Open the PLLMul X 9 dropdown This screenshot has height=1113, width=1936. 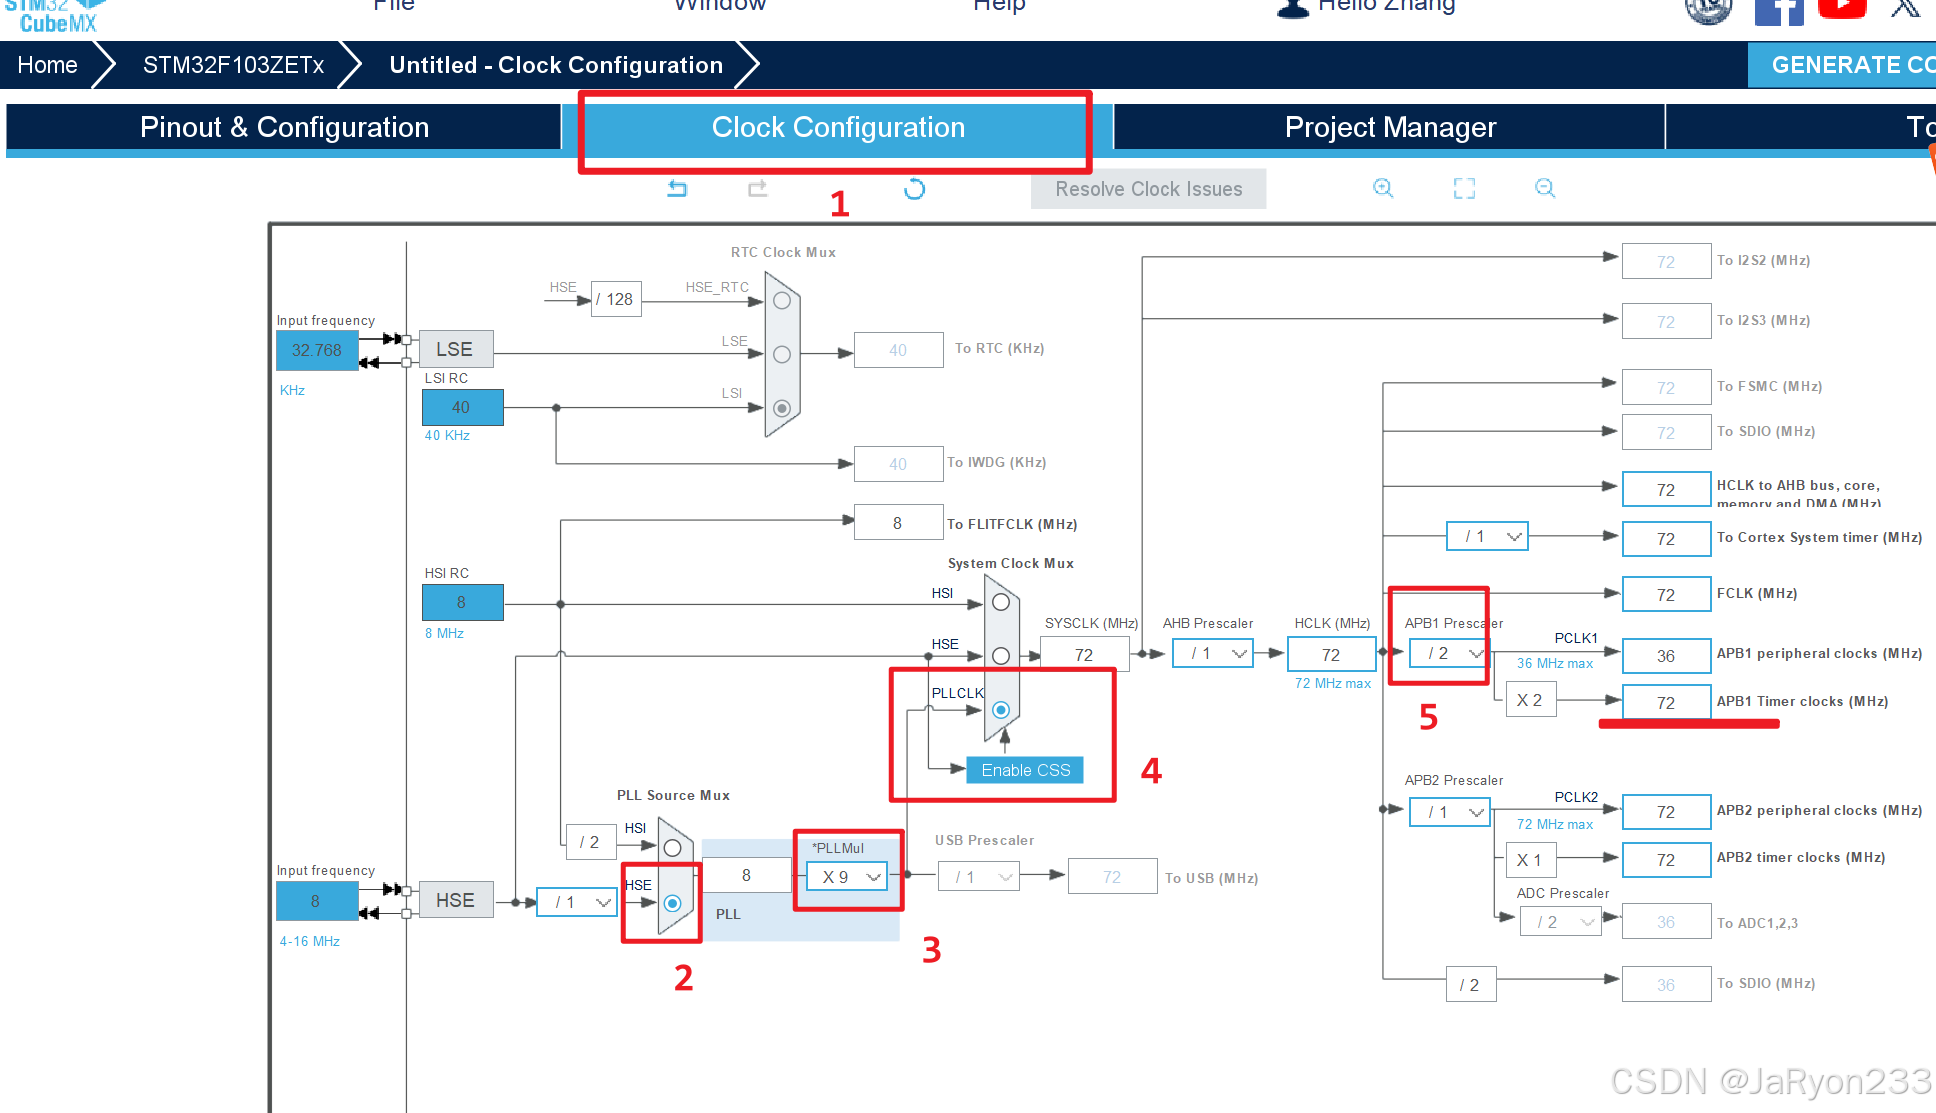click(x=847, y=877)
